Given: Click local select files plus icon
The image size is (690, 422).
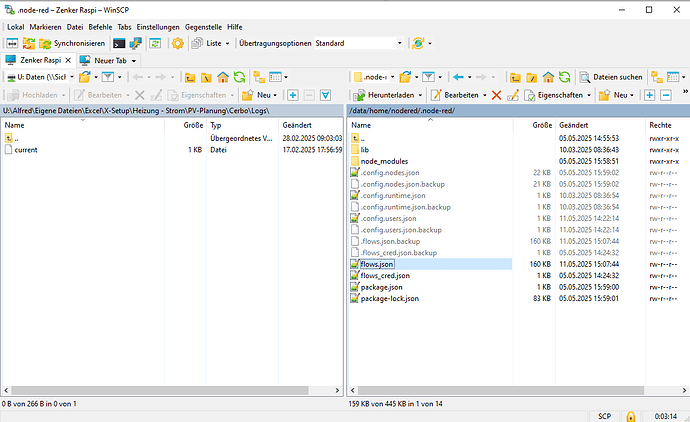Looking at the screenshot, I should coord(293,95).
